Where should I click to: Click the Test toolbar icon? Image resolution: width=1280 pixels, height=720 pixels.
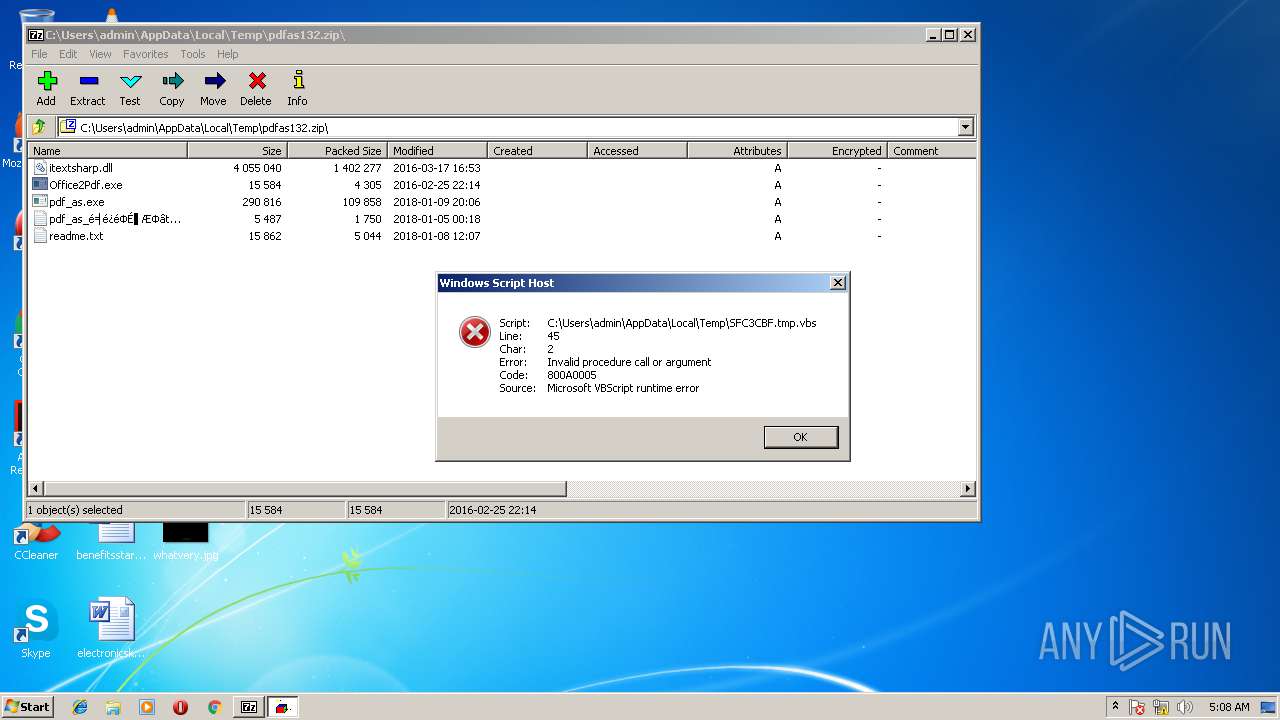(x=130, y=88)
